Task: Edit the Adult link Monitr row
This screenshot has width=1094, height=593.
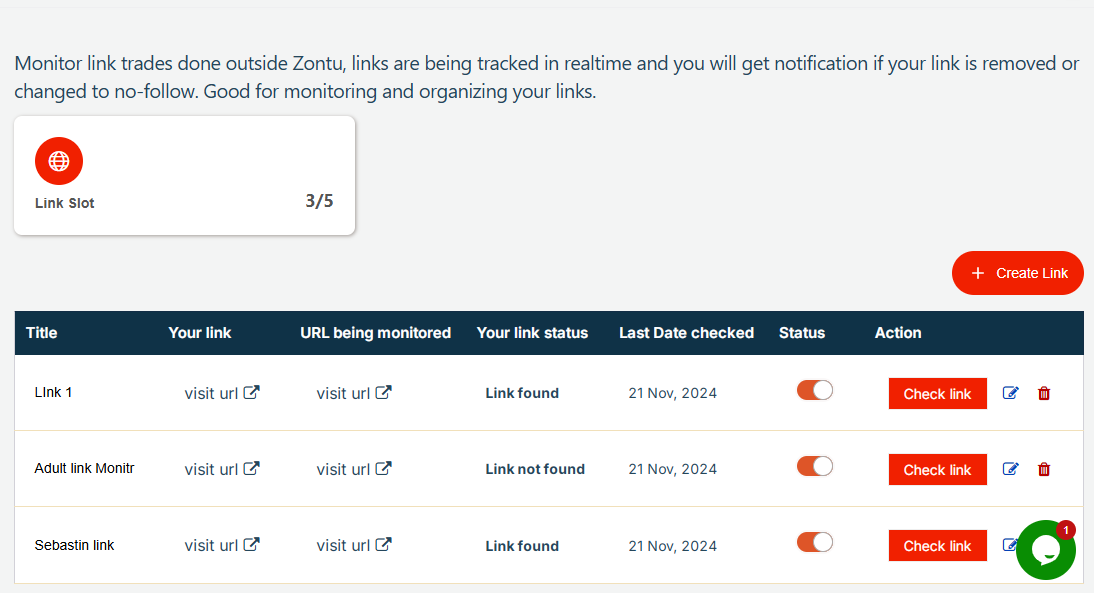Action: point(1011,469)
